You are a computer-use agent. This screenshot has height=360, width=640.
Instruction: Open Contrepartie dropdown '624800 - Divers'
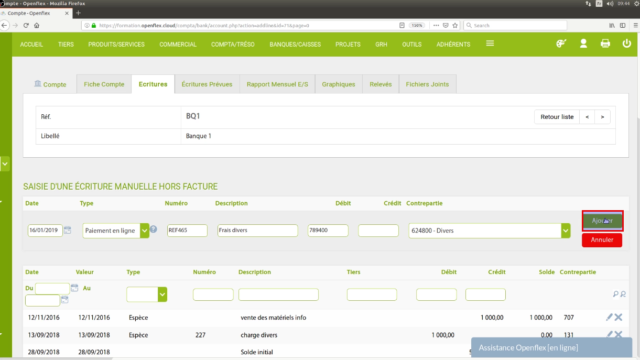click(x=489, y=231)
